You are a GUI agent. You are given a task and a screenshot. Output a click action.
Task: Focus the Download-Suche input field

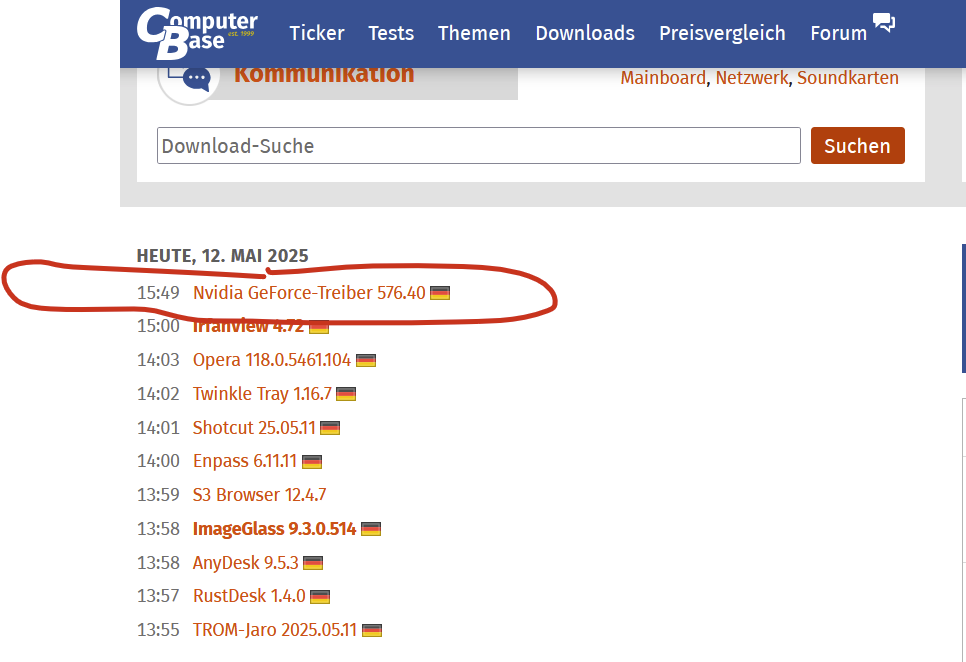tap(479, 146)
